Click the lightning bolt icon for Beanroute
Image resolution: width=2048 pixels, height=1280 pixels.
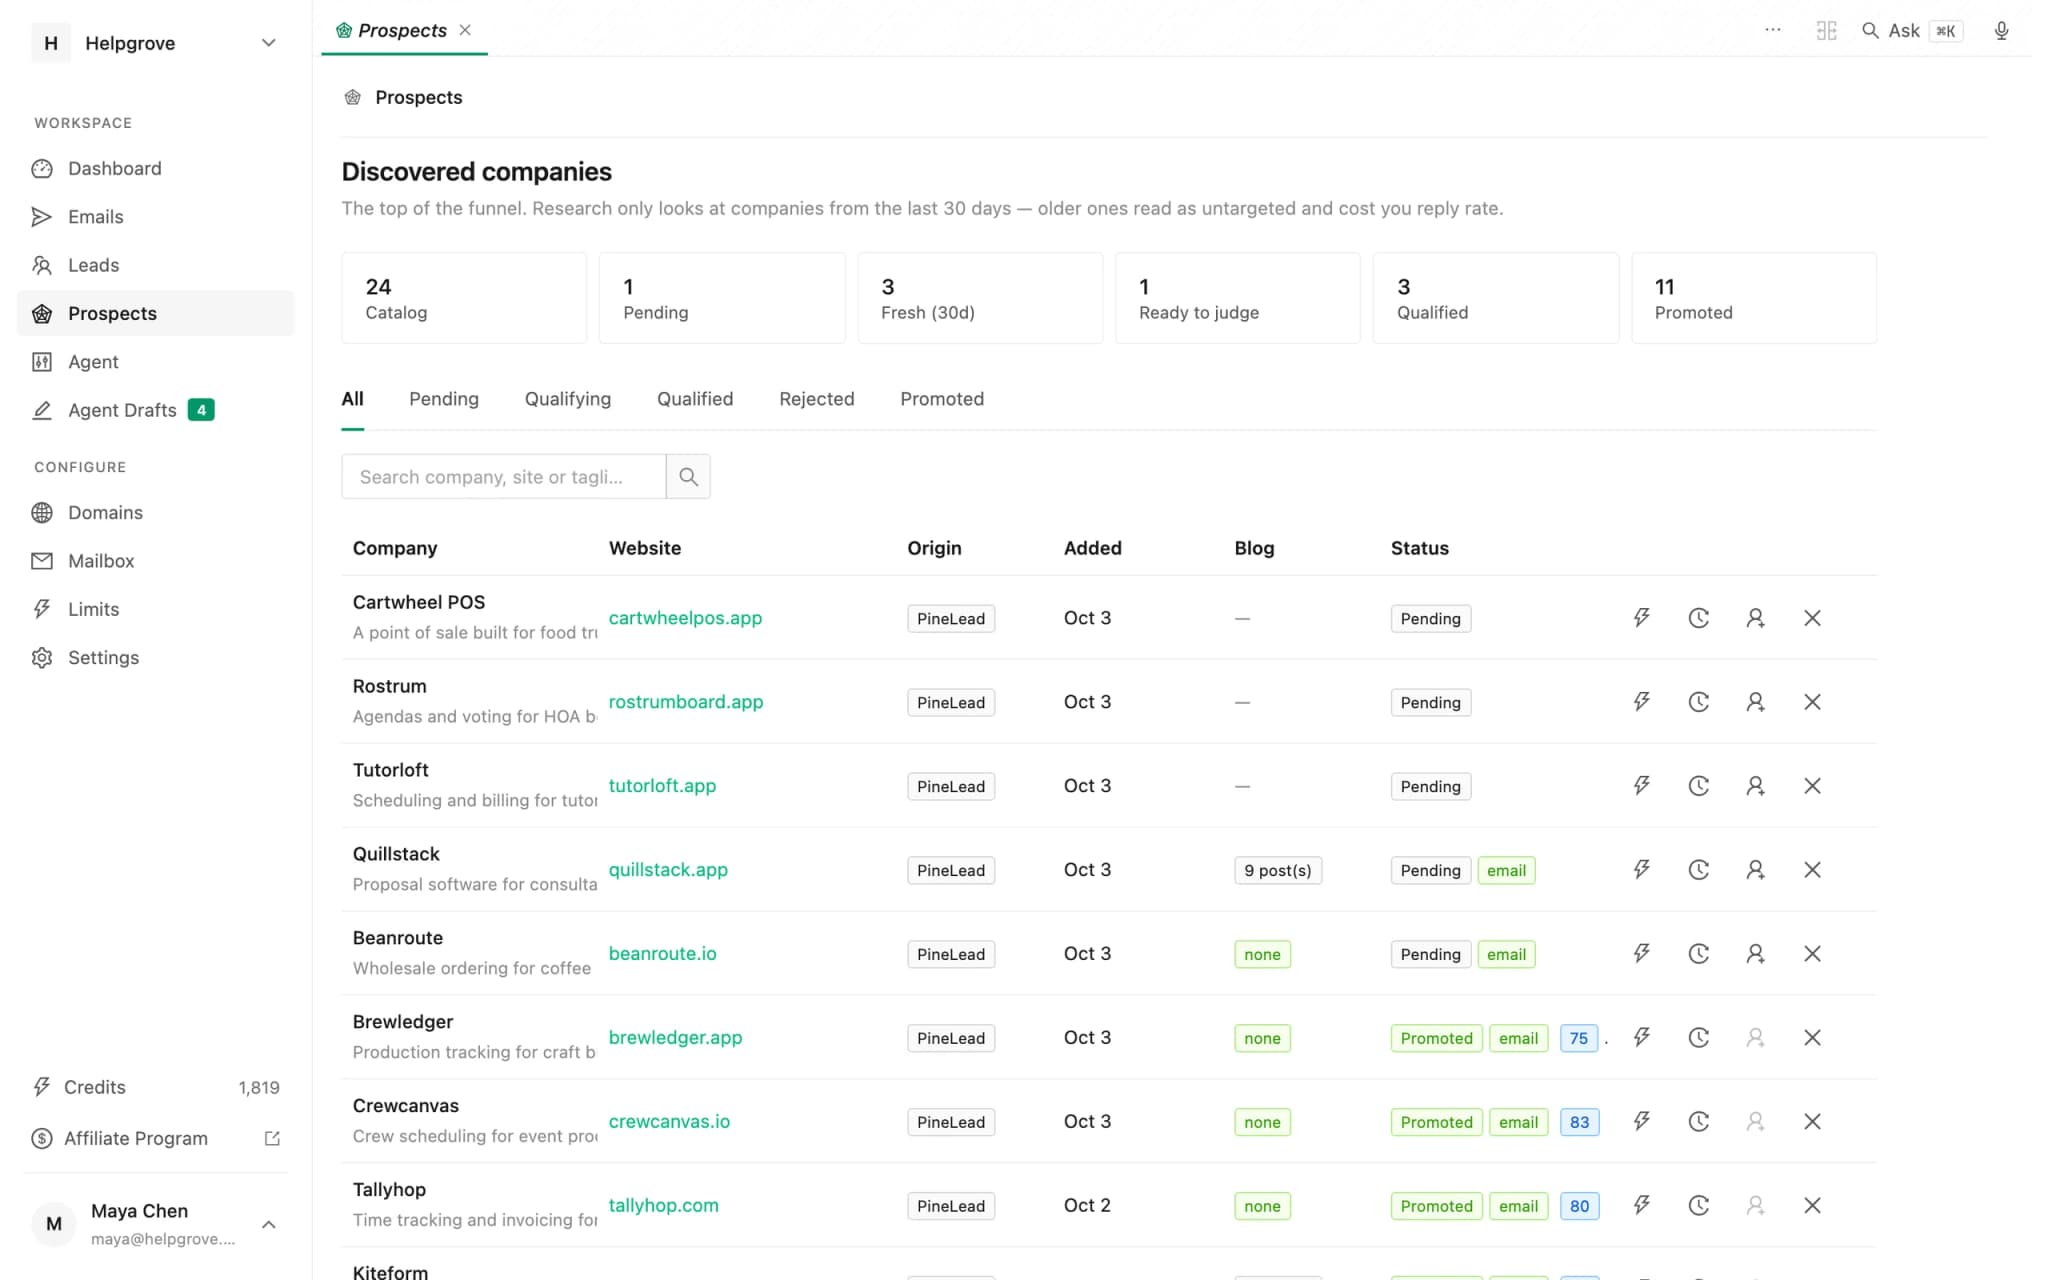point(1642,954)
